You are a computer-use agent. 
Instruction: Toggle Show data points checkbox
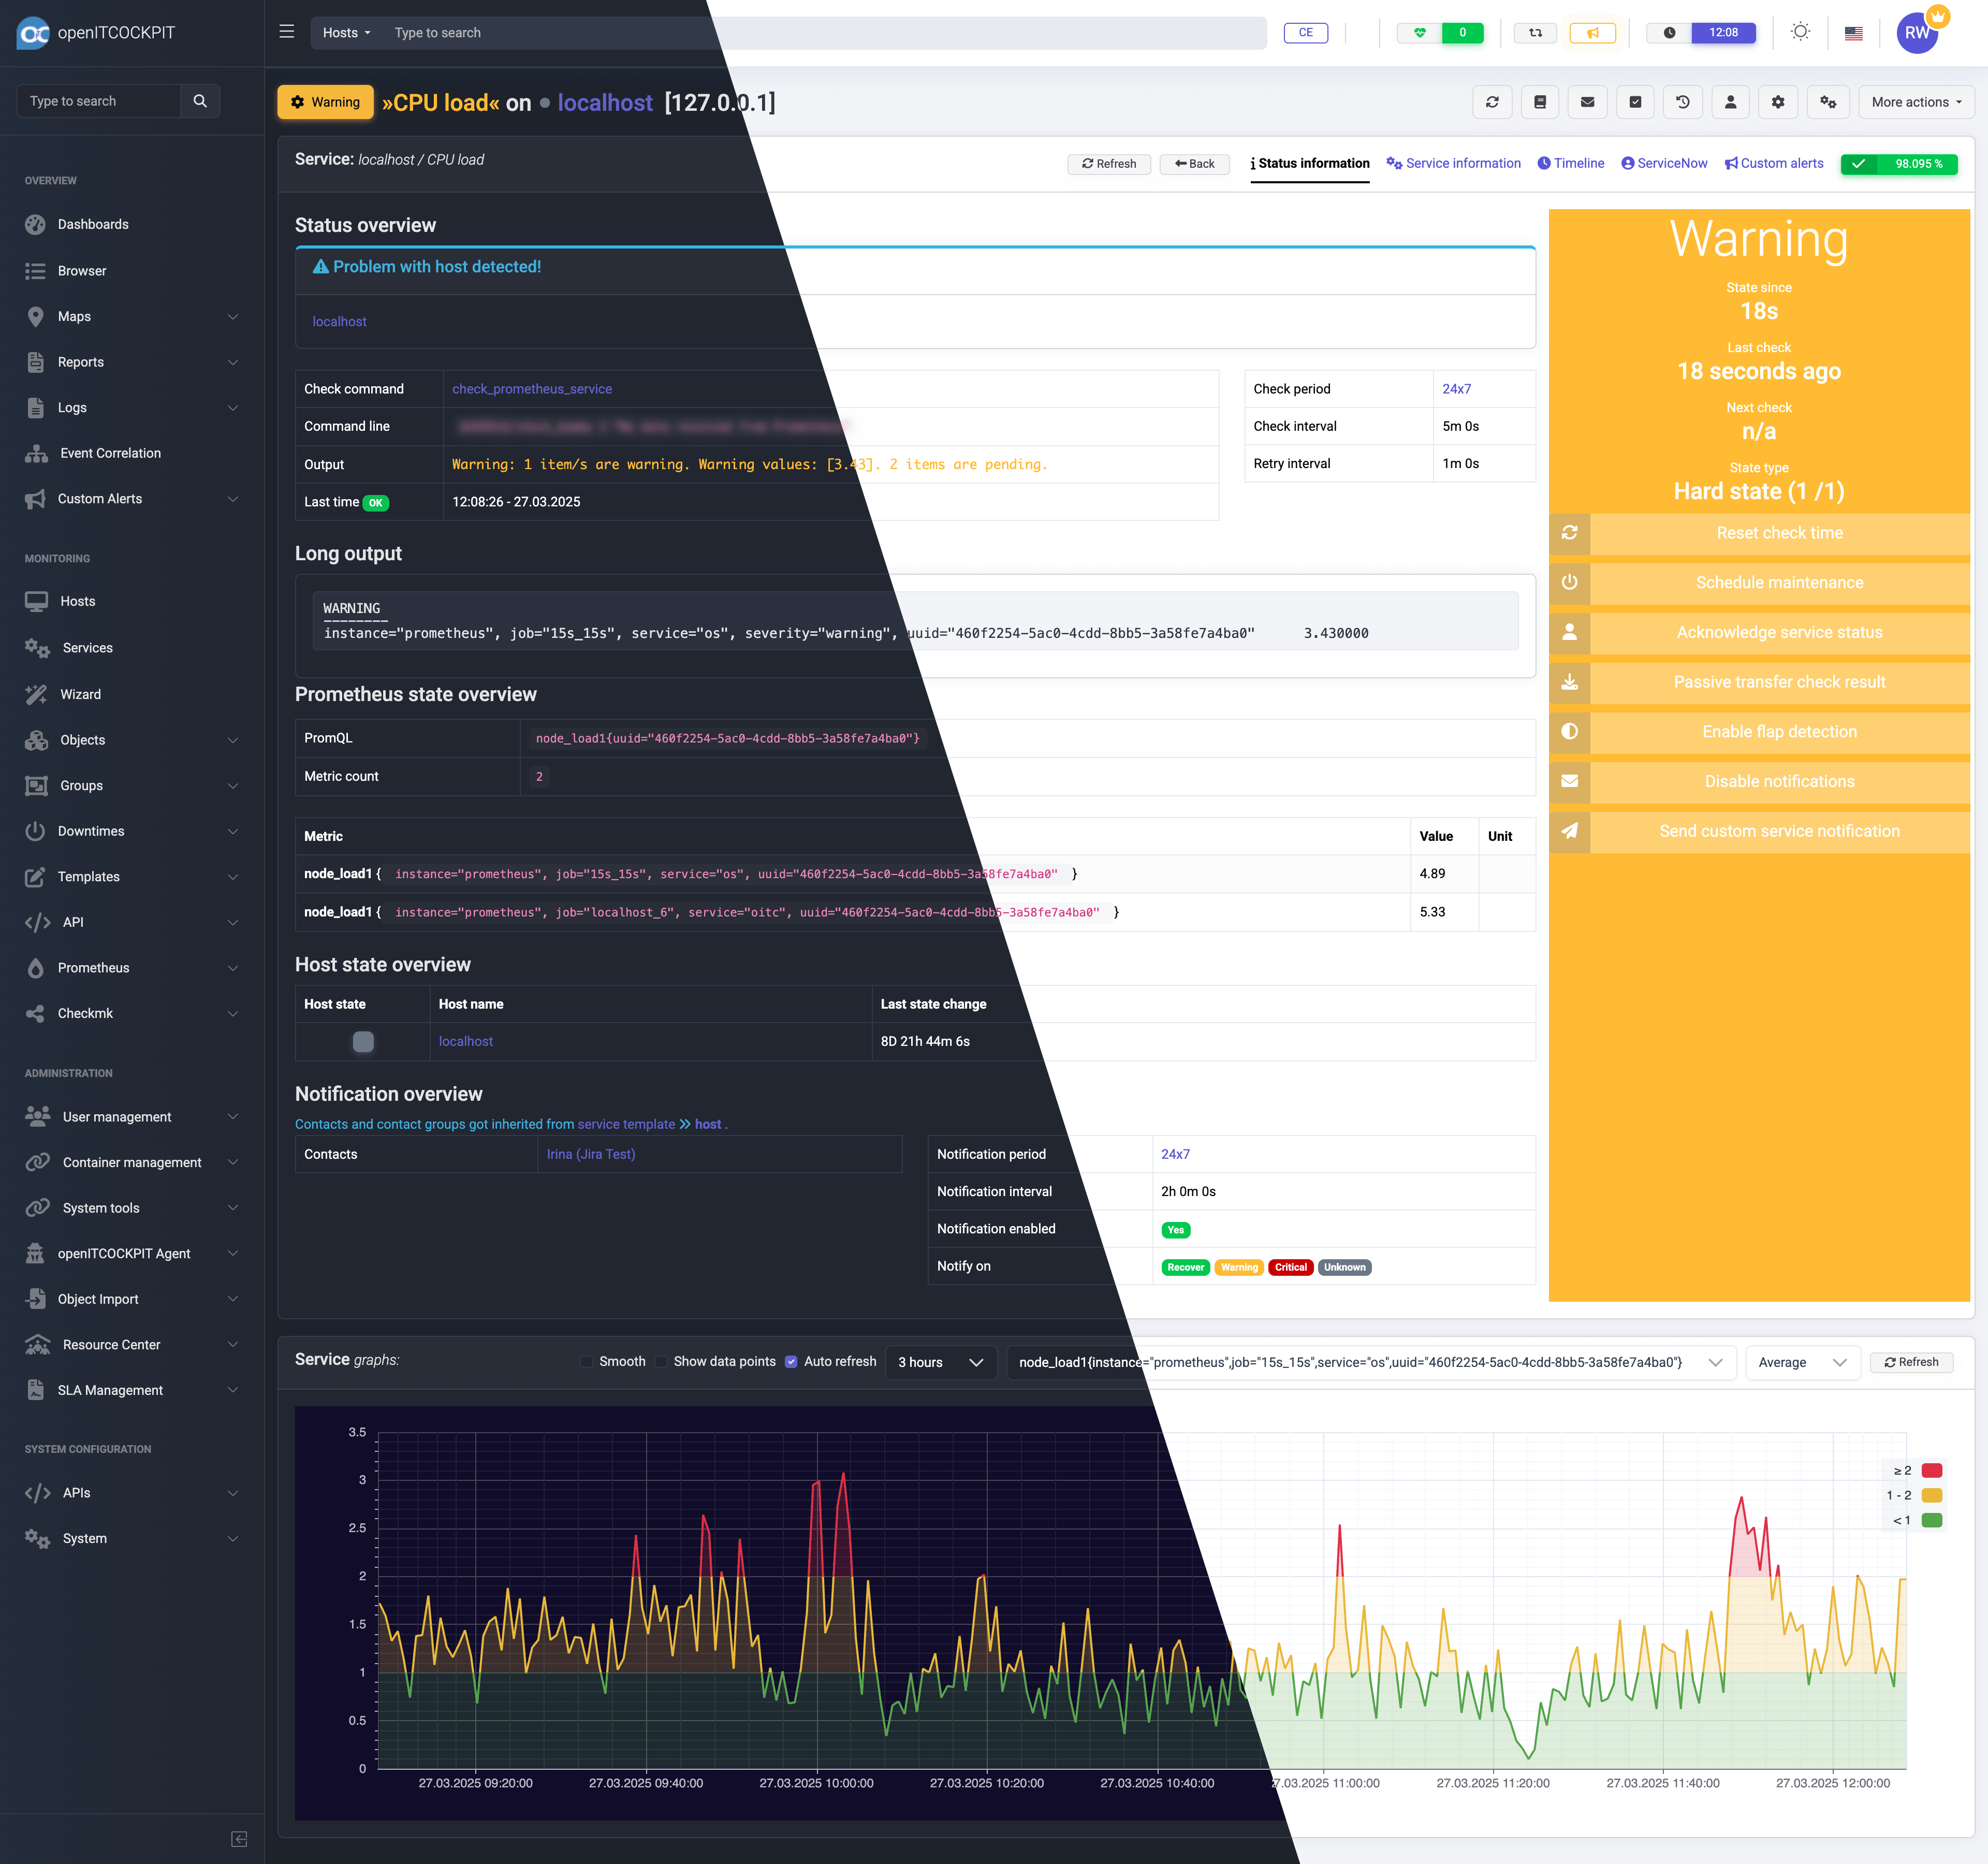(x=661, y=1361)
